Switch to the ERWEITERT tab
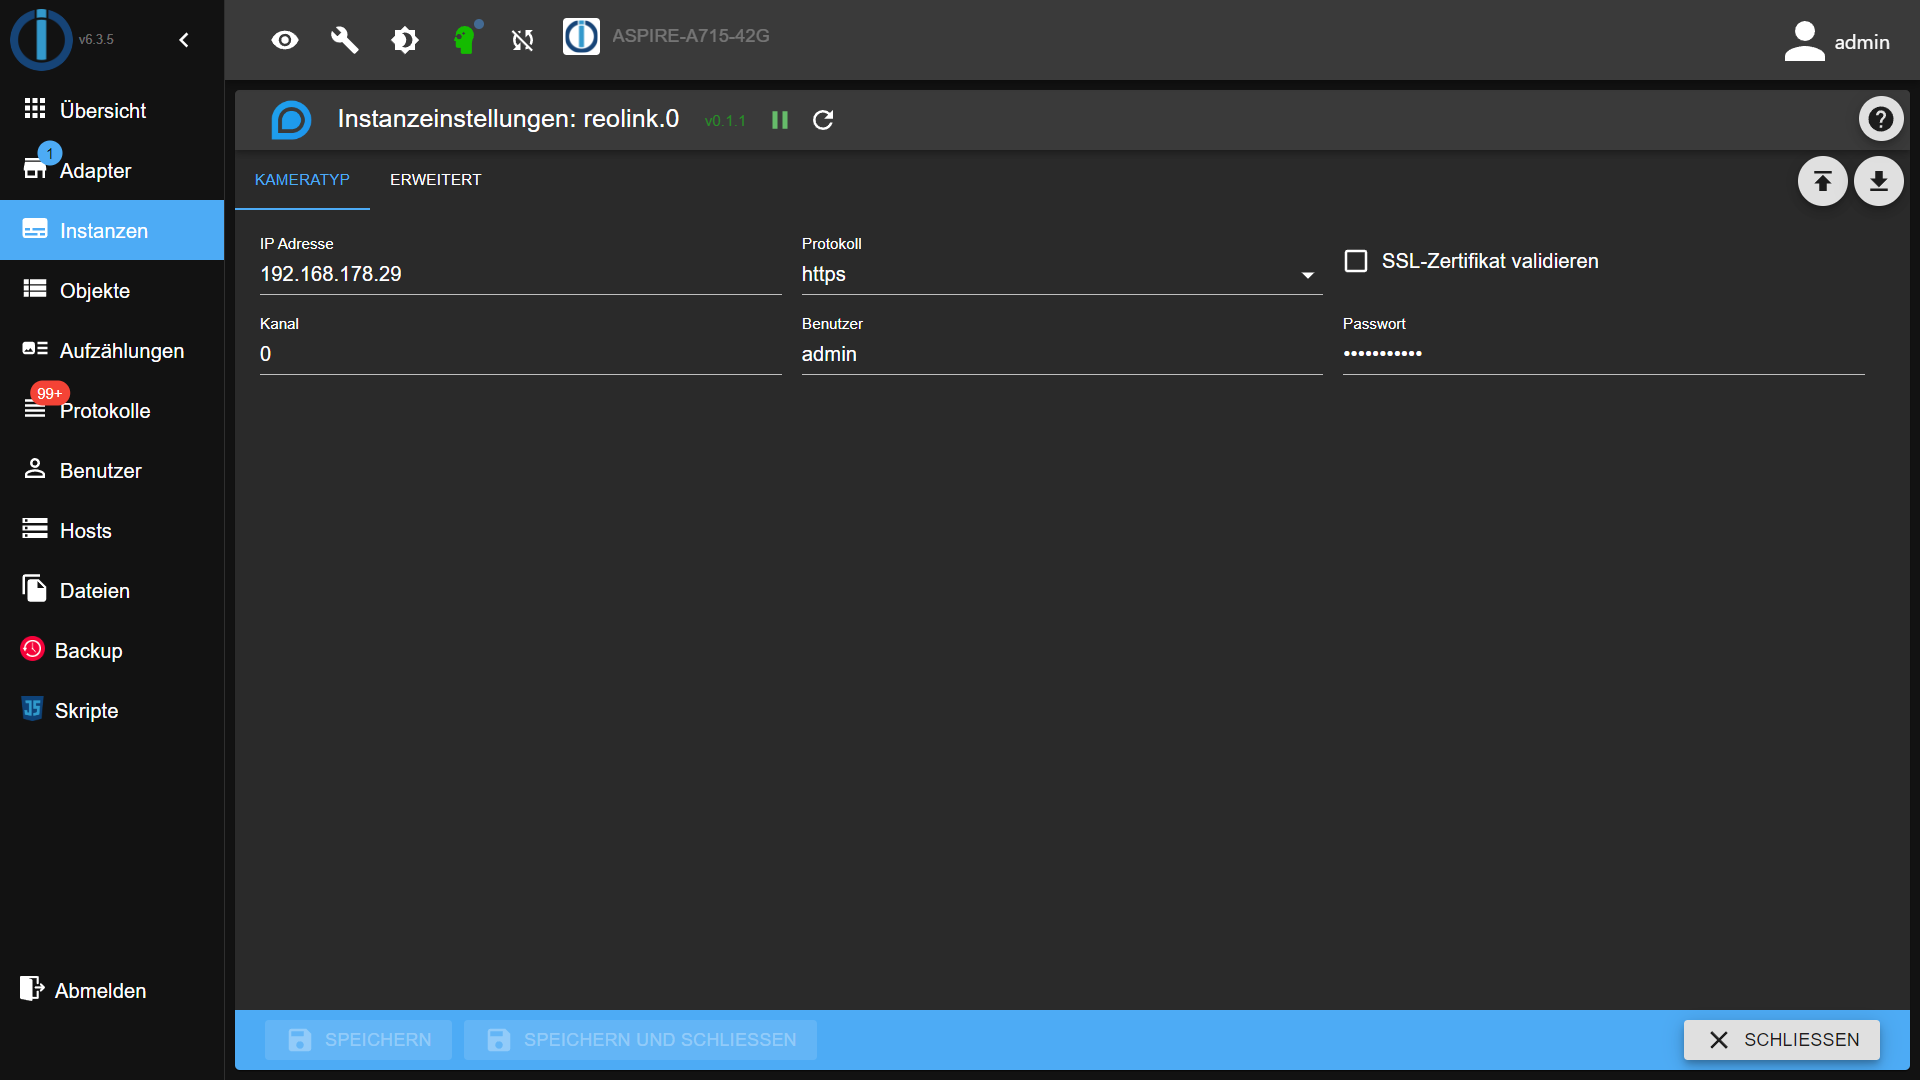The height and width of the screenshot is (1080, 1920). 436,180
